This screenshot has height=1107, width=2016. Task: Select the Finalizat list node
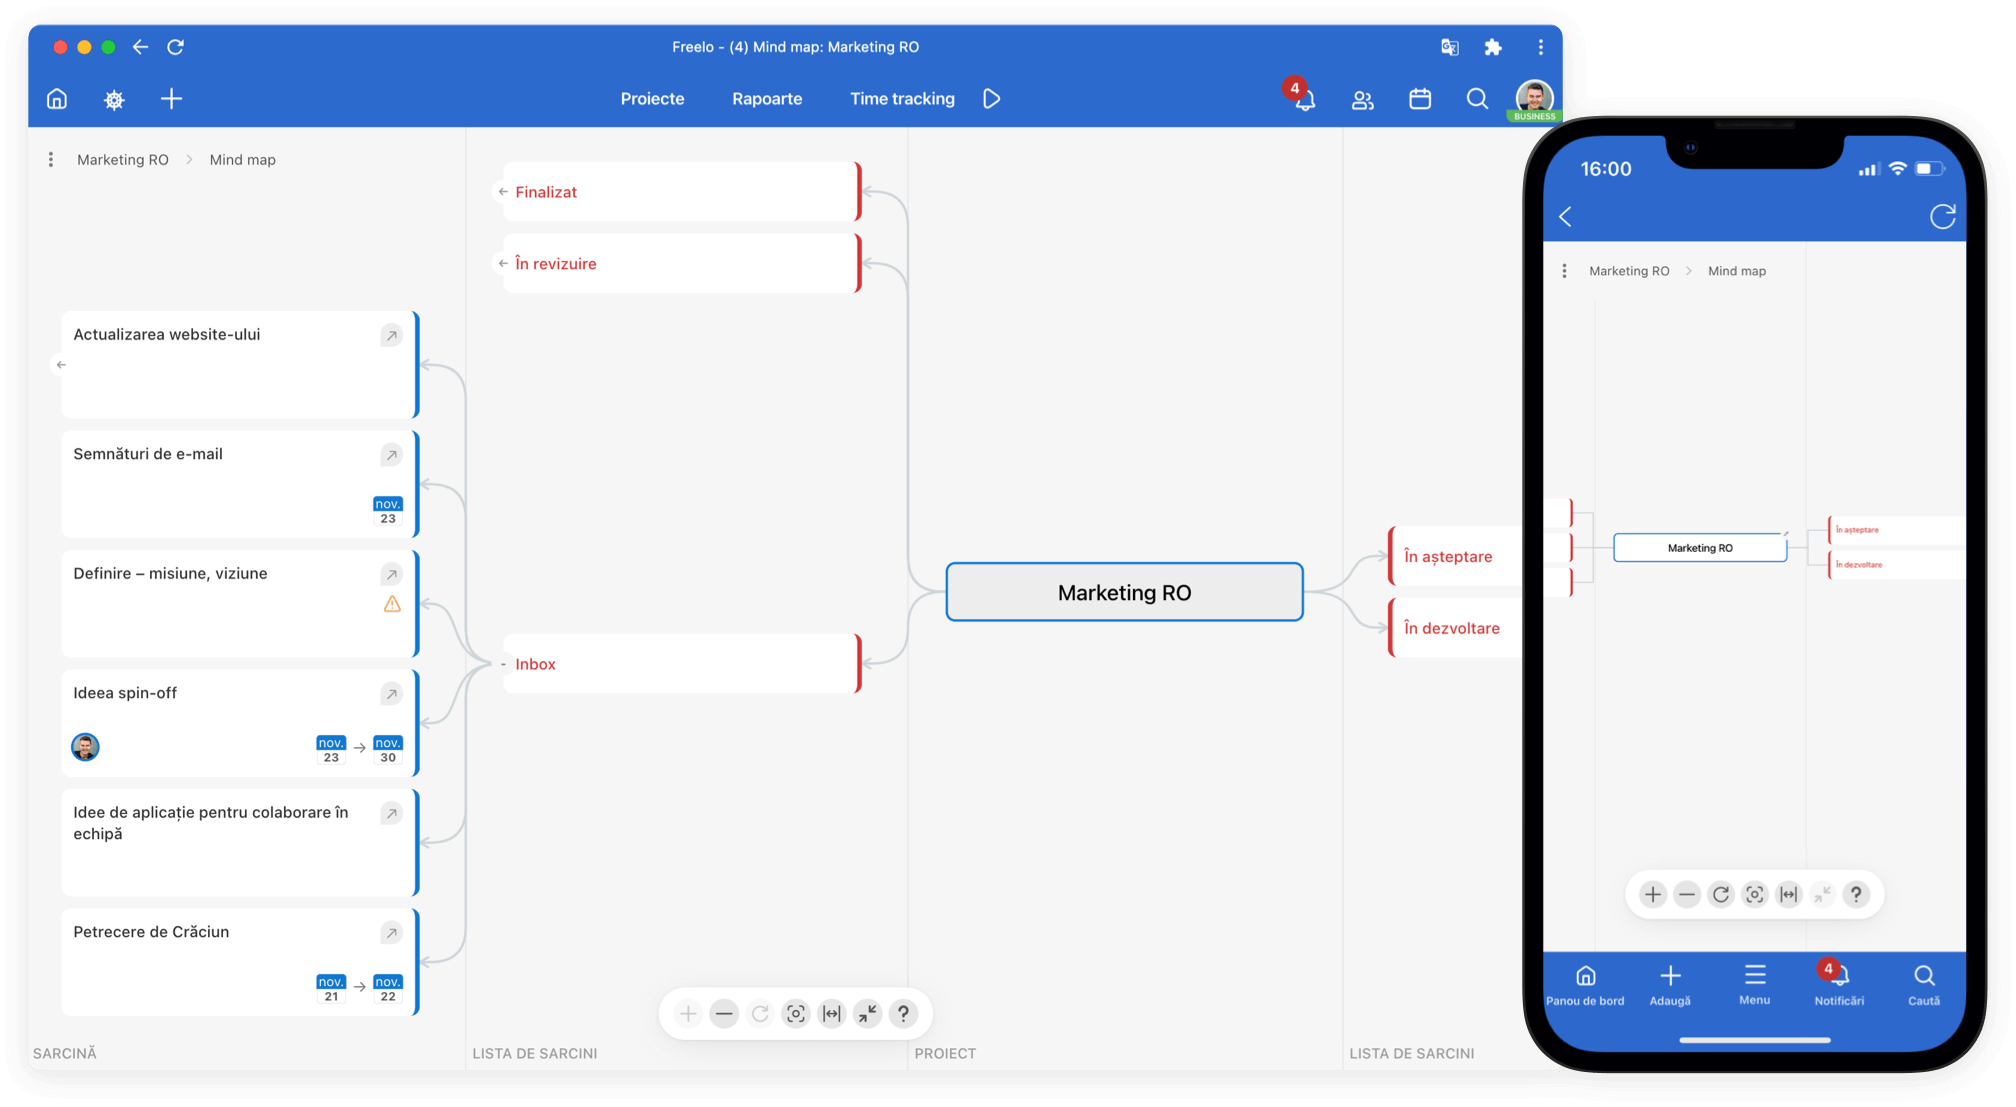(681, 191)
